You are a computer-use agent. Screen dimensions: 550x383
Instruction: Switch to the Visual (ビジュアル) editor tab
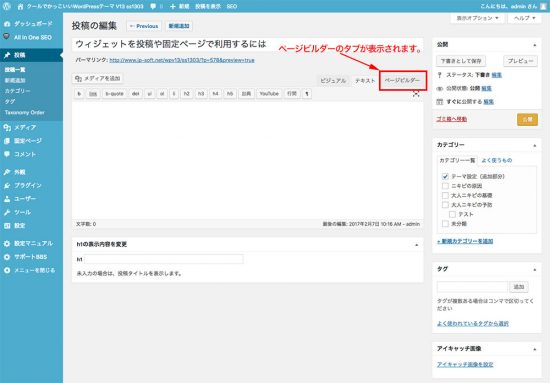click(x=333, y=81)
